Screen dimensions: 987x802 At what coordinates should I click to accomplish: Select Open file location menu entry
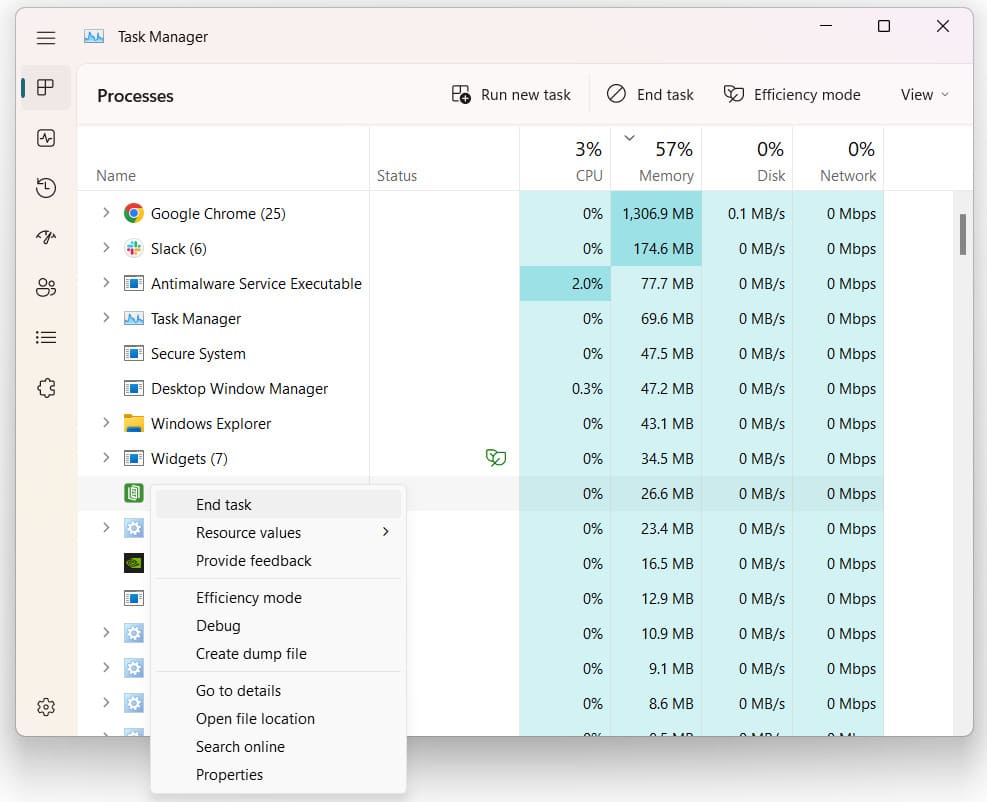278,718
